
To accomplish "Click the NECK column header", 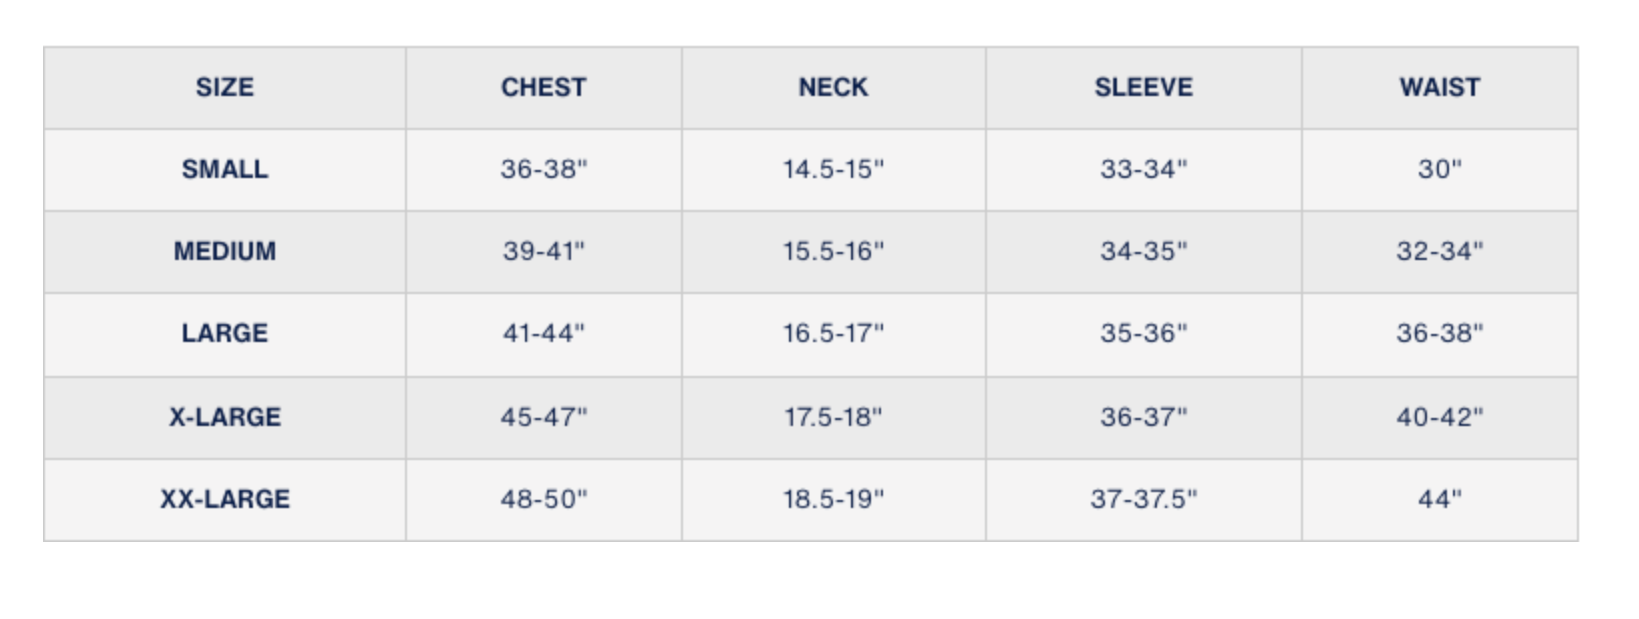I will (834, 88).
